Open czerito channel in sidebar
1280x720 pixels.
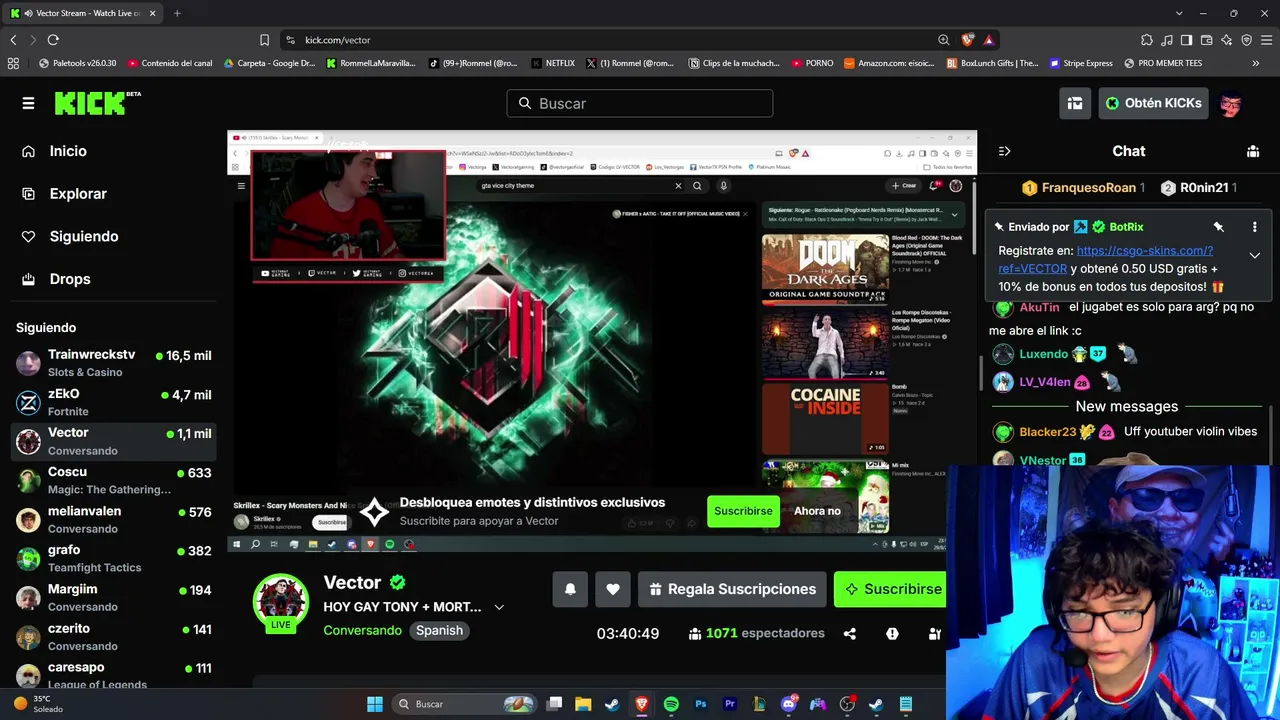tap(114, 636)
